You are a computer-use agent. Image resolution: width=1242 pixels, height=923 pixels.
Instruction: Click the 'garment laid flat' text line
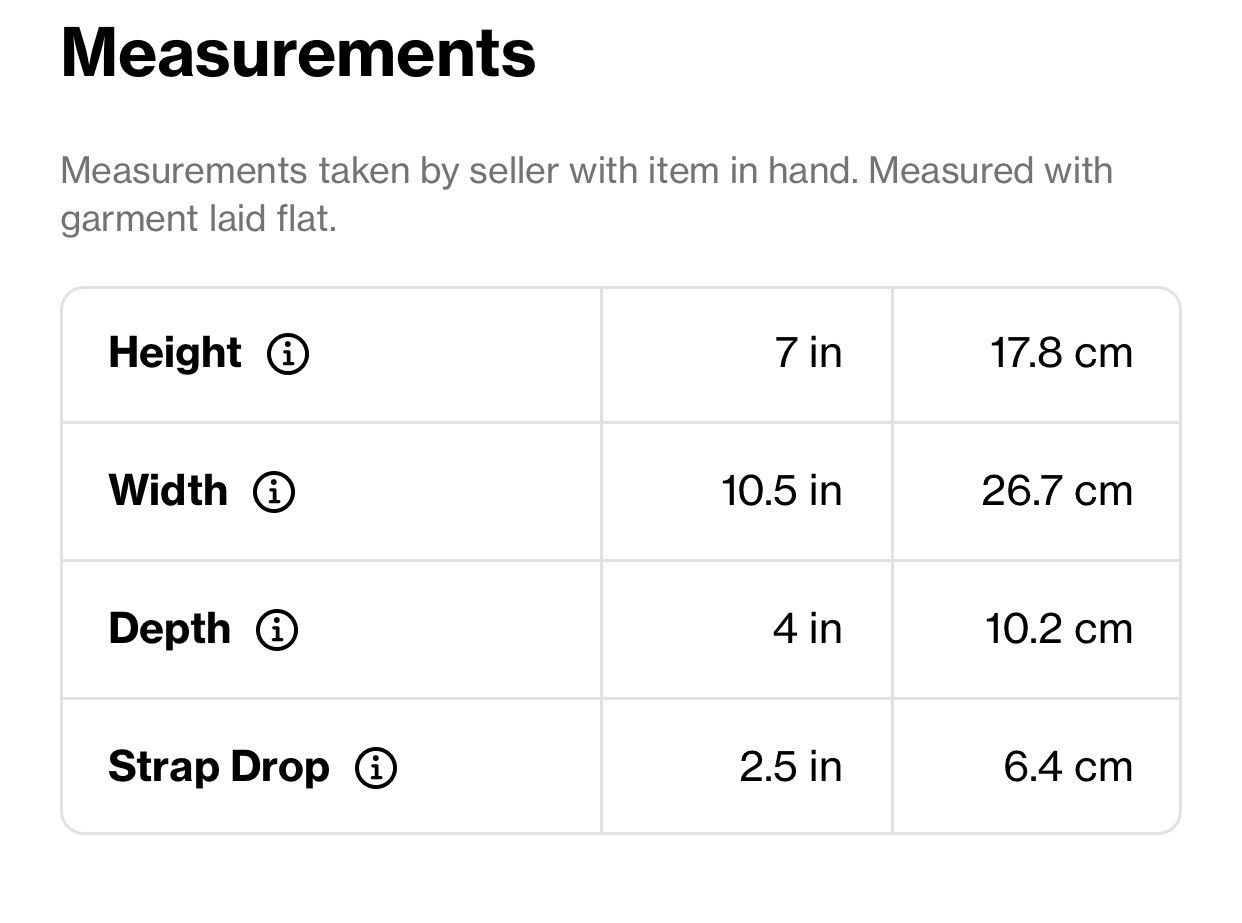point(199,218)
